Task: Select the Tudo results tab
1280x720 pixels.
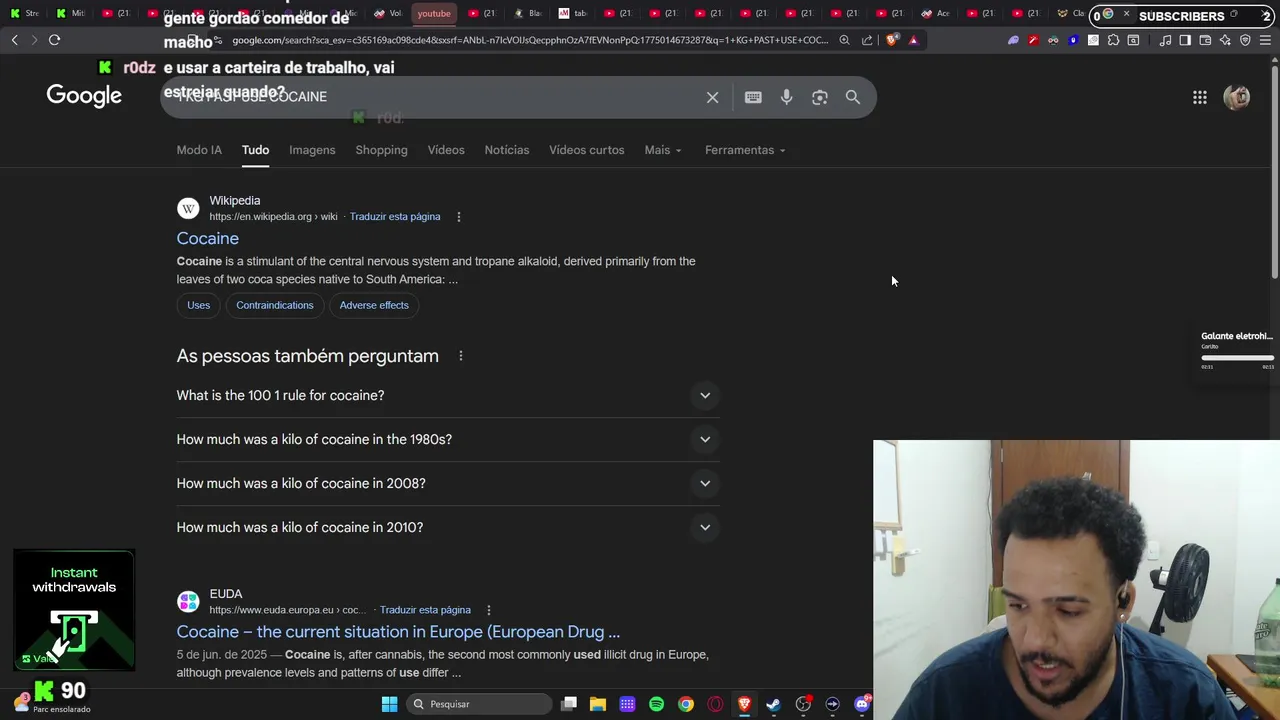Action: tap(255, 150)
